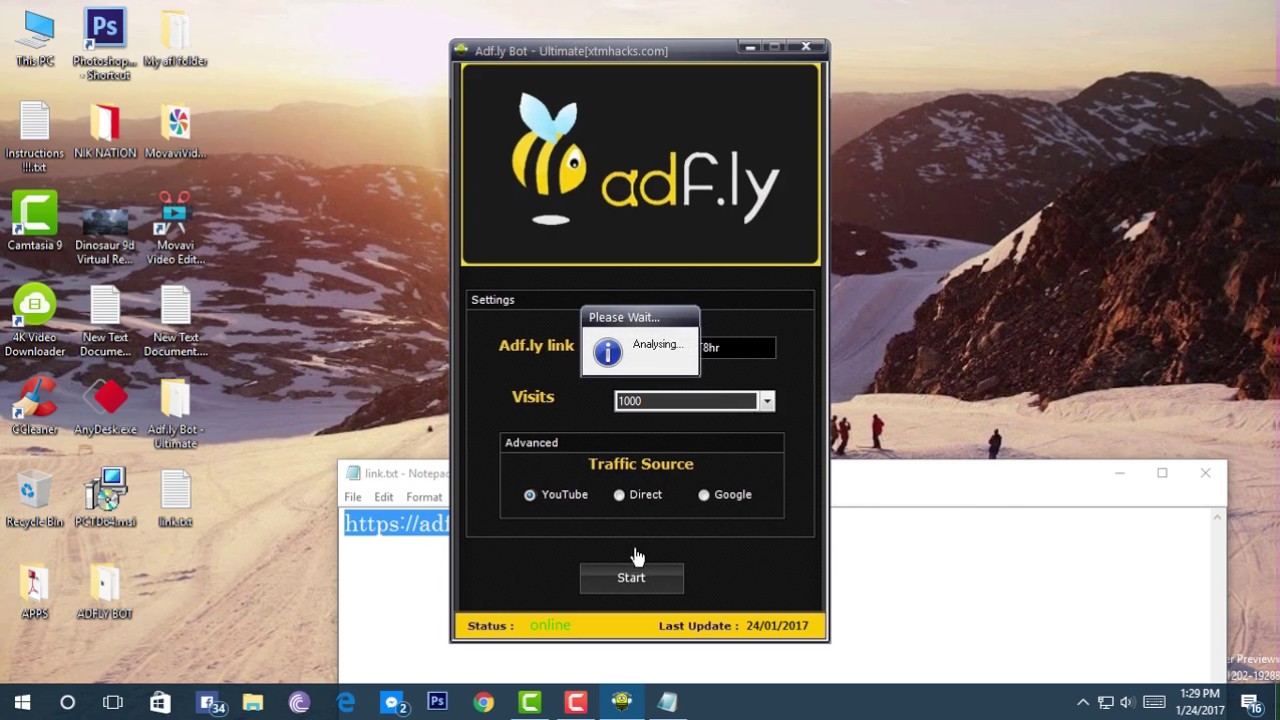This screenshot has width=1280, height=720.
Task: Launch Camtasia 9 from the desktop
Action: coord(34,215)
